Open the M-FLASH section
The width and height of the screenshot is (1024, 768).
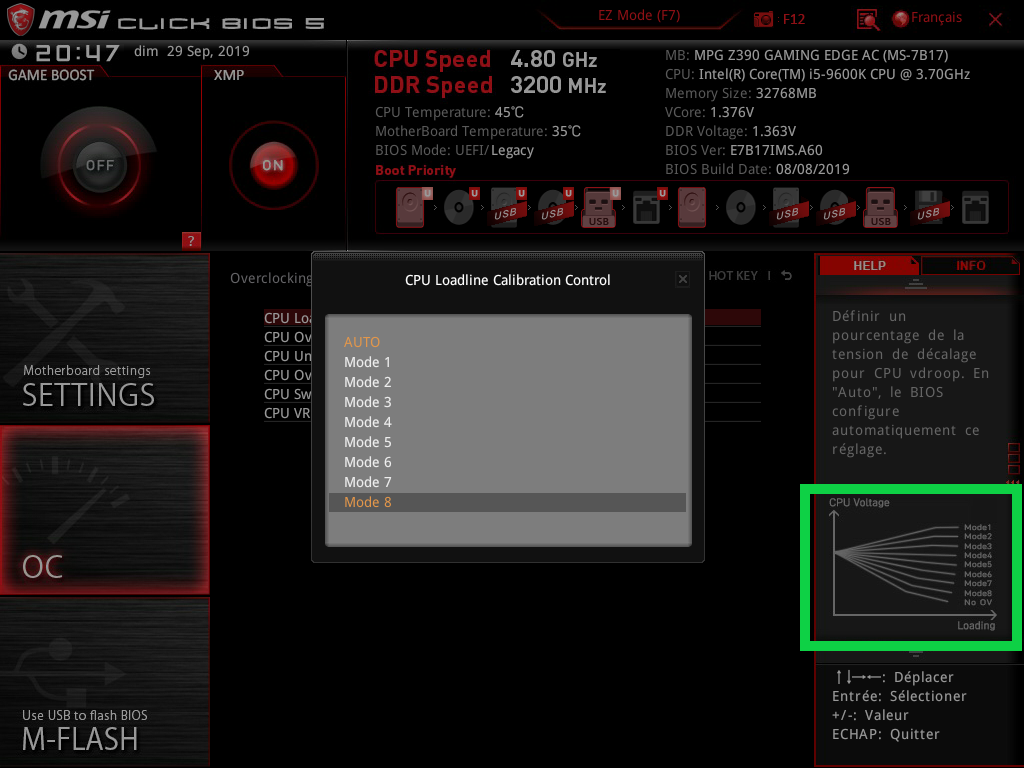(104, 682)
